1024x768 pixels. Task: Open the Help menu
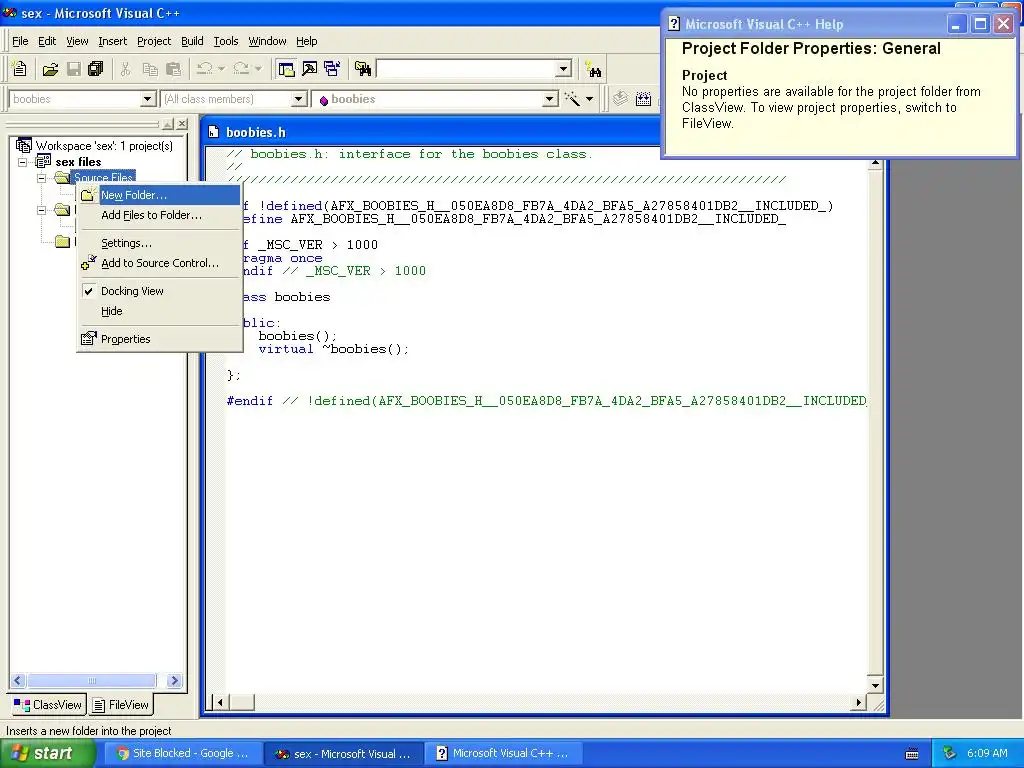[x=306, y=41]
